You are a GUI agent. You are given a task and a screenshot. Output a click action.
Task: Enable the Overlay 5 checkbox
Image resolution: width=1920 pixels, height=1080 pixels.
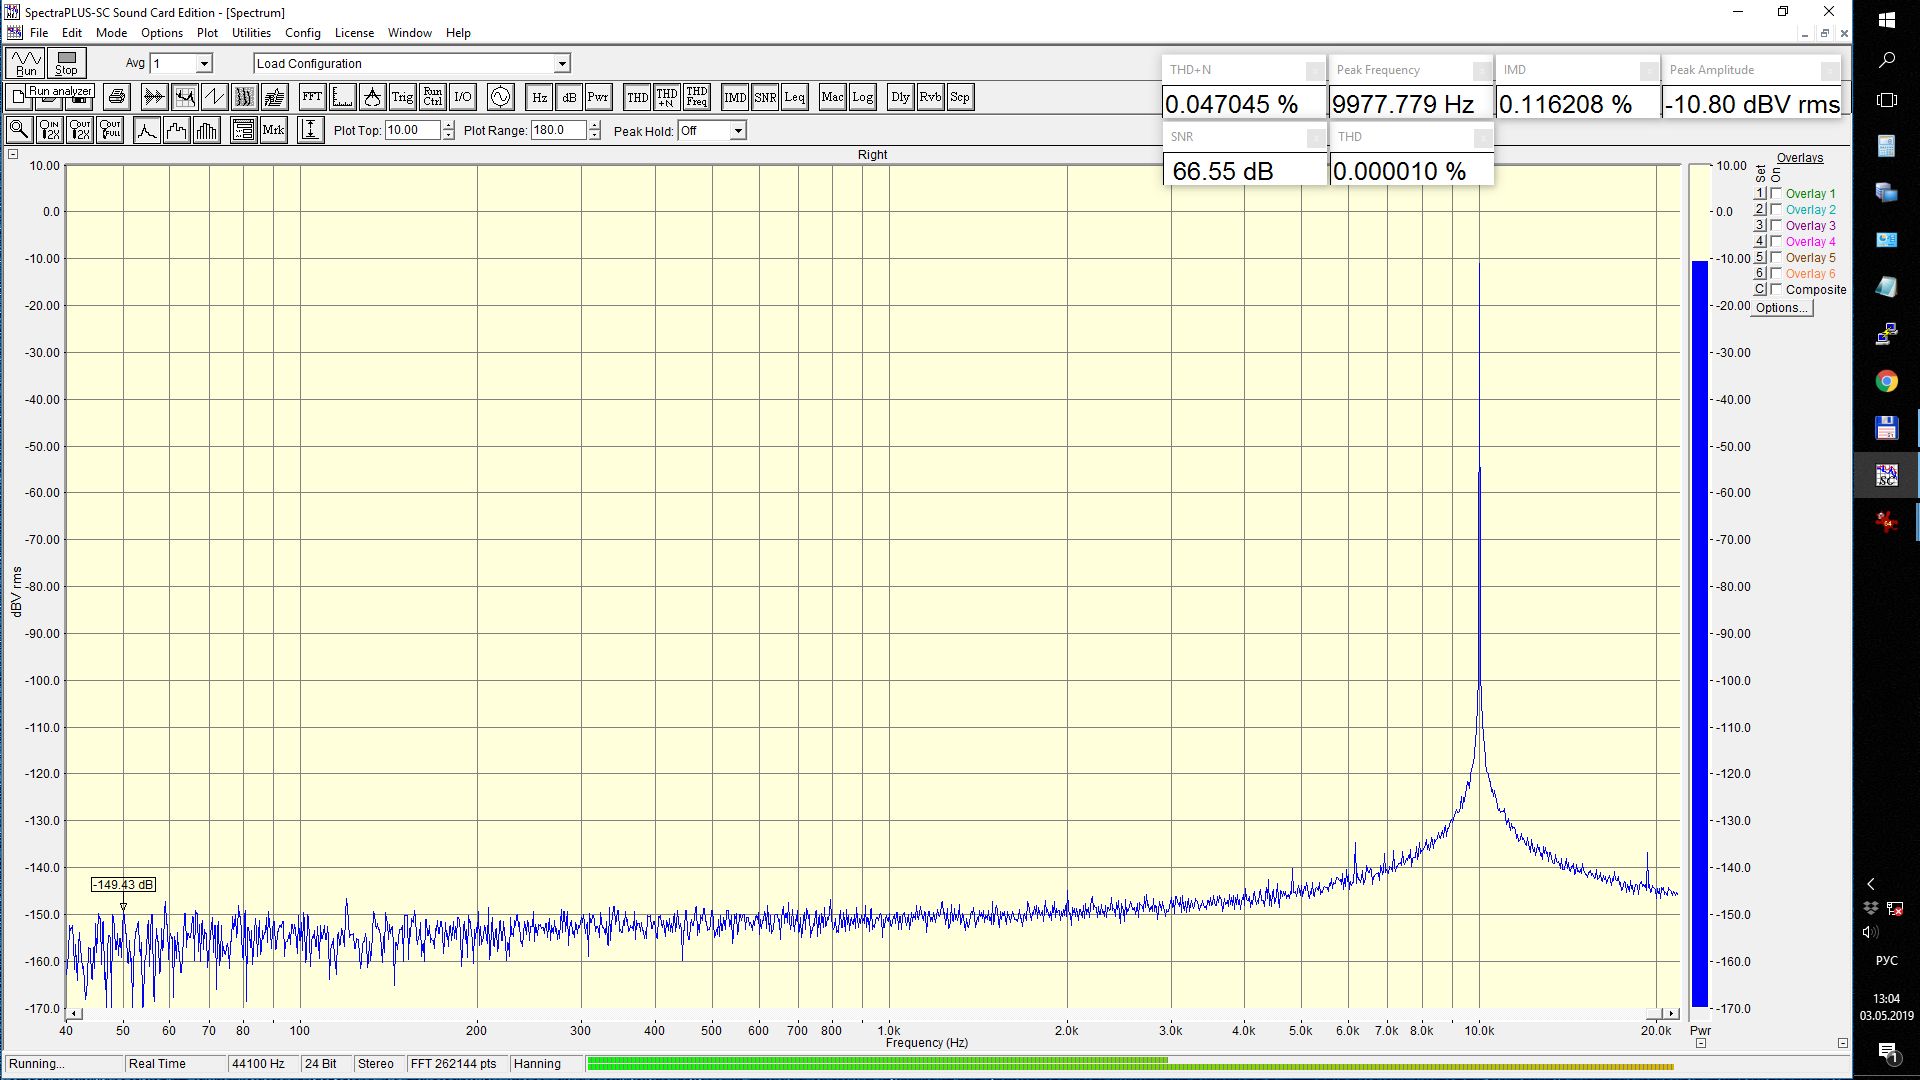1776,257
